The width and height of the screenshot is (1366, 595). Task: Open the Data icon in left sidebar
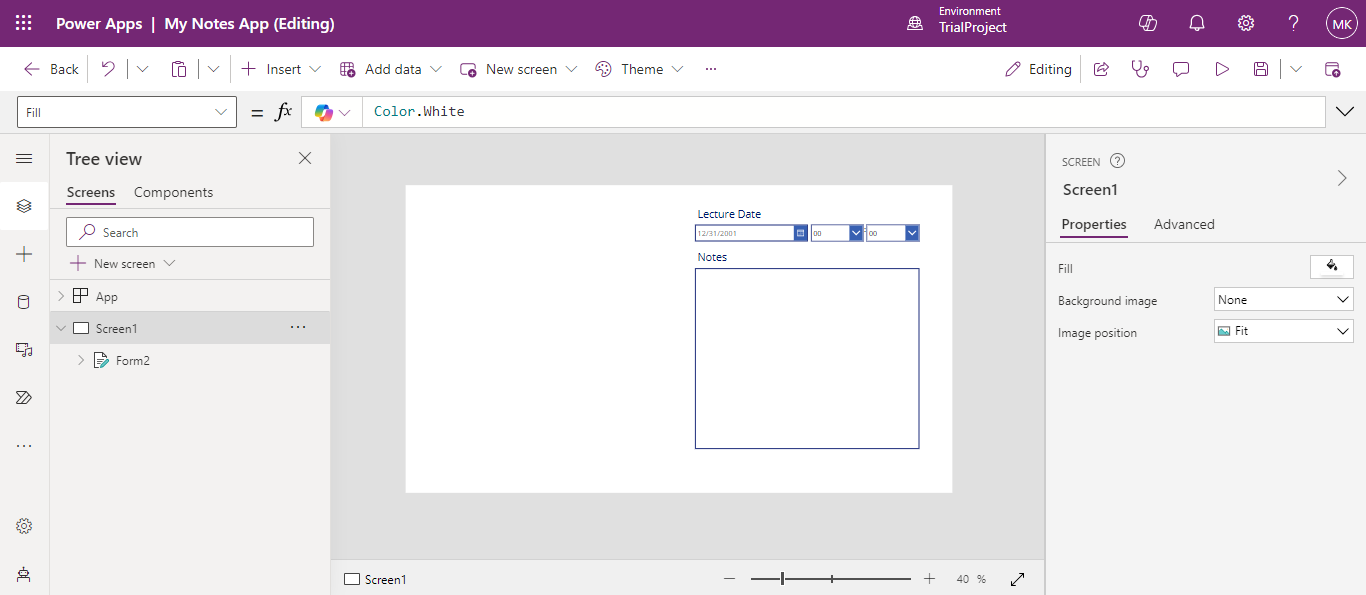pyautogui.click(x=24, y=302)
